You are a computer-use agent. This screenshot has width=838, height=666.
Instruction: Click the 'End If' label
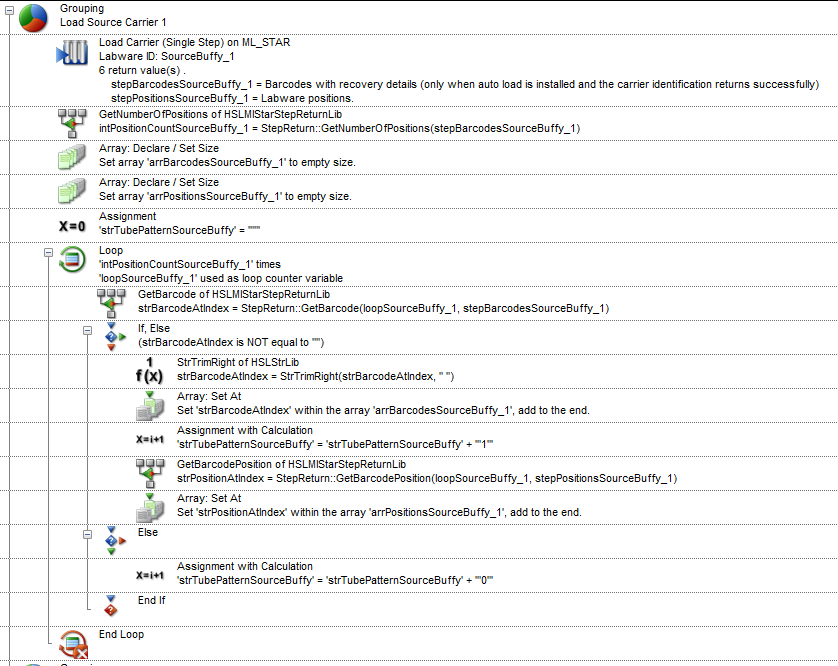click(152, 600)
